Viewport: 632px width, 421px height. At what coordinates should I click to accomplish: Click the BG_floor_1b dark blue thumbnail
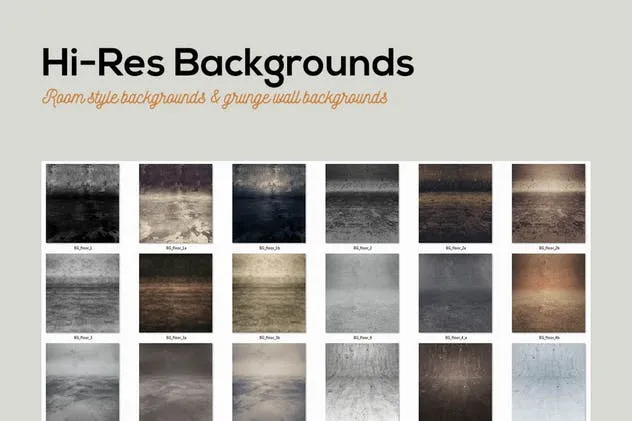point(269,203)
